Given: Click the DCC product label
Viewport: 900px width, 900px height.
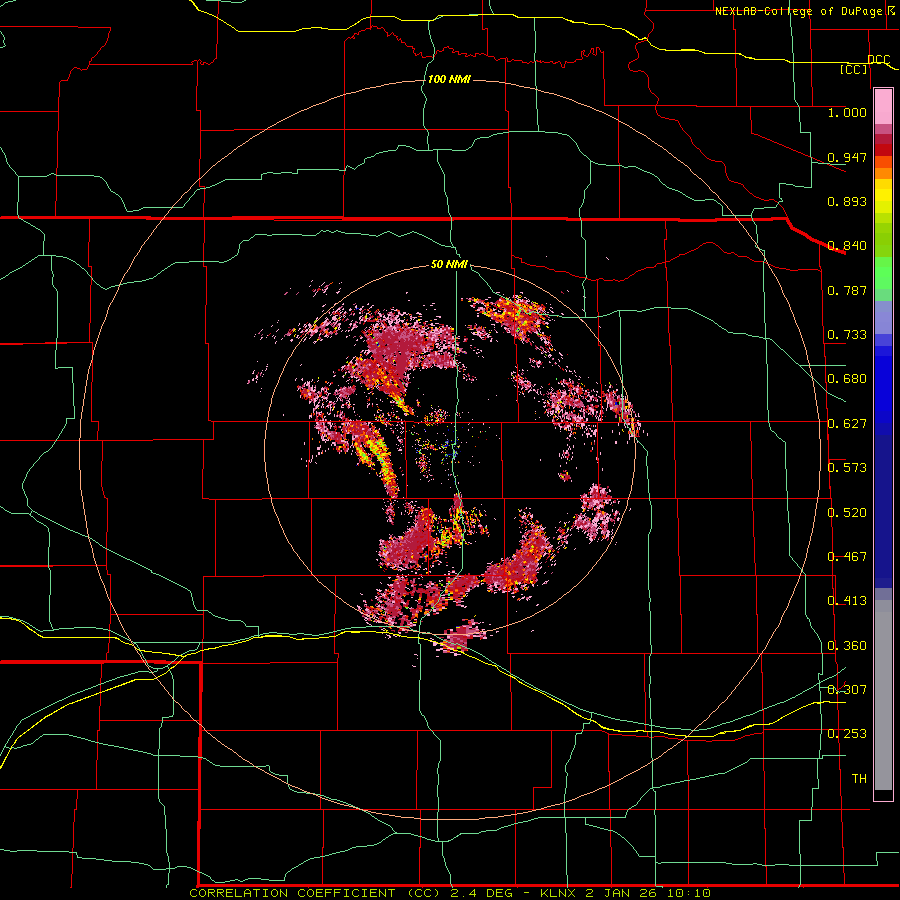Looking at the screenshot, I should point(878,59).
